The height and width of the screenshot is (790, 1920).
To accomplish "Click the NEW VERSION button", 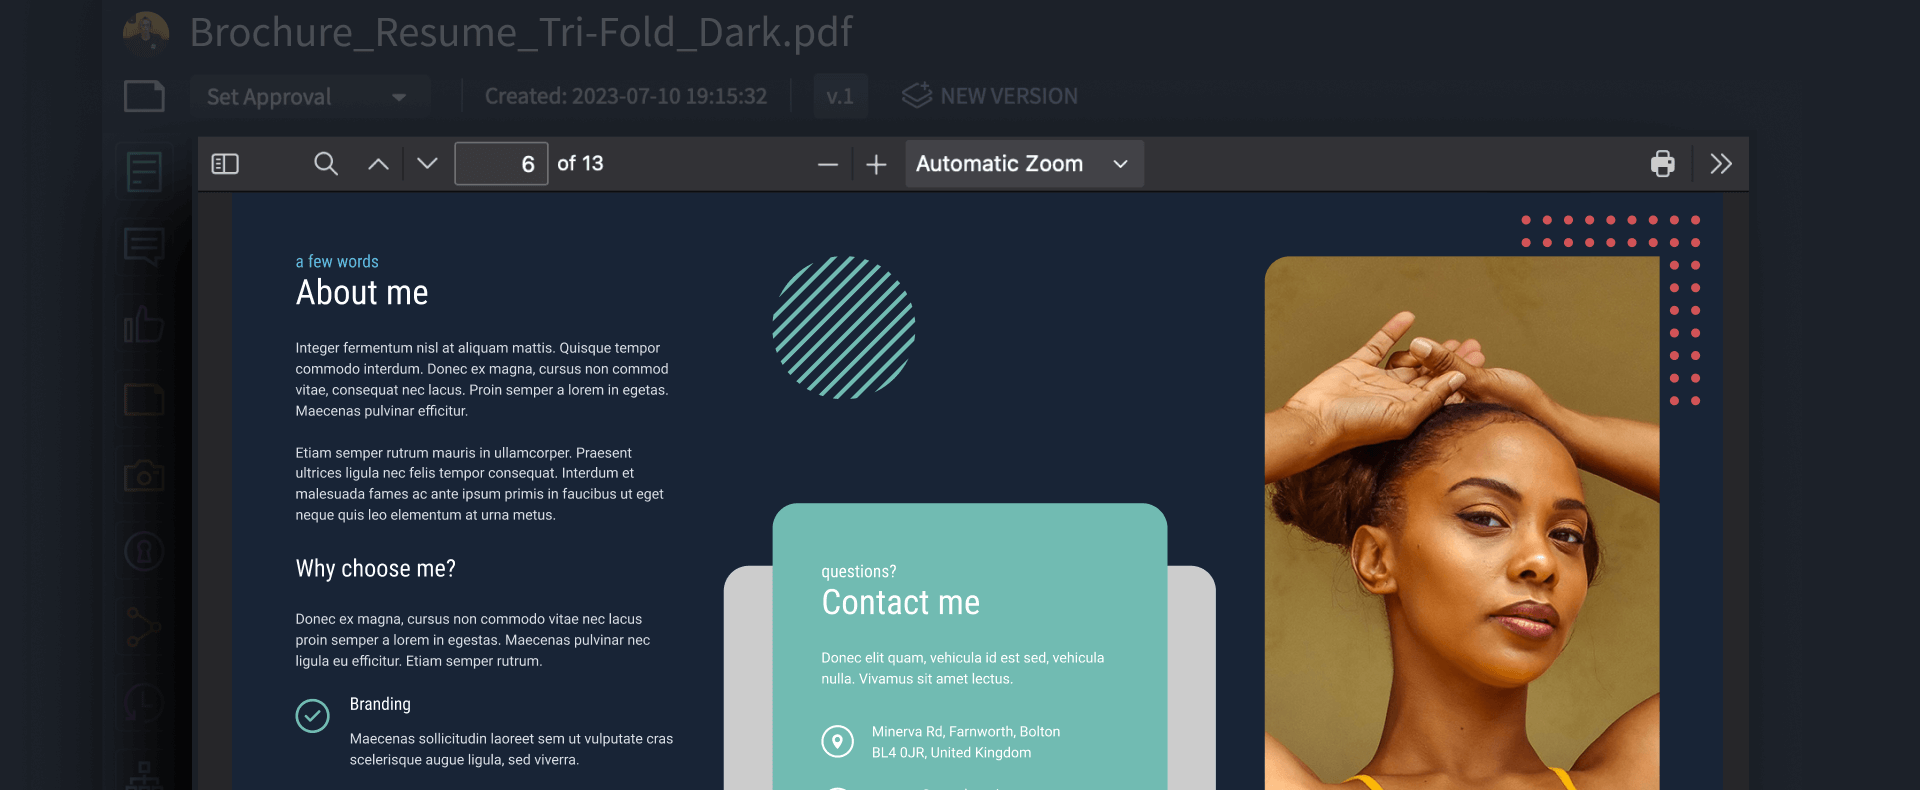I will [x=990, y=96].
